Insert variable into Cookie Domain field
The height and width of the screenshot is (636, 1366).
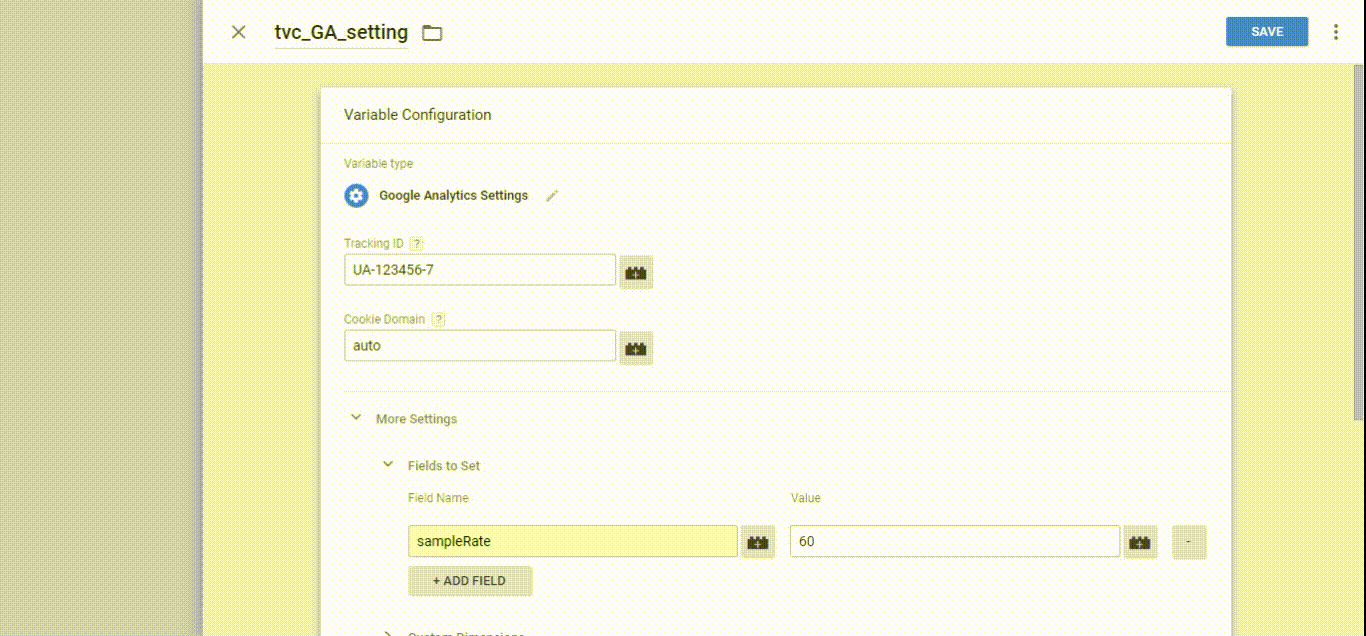click(x=636, y=348)
